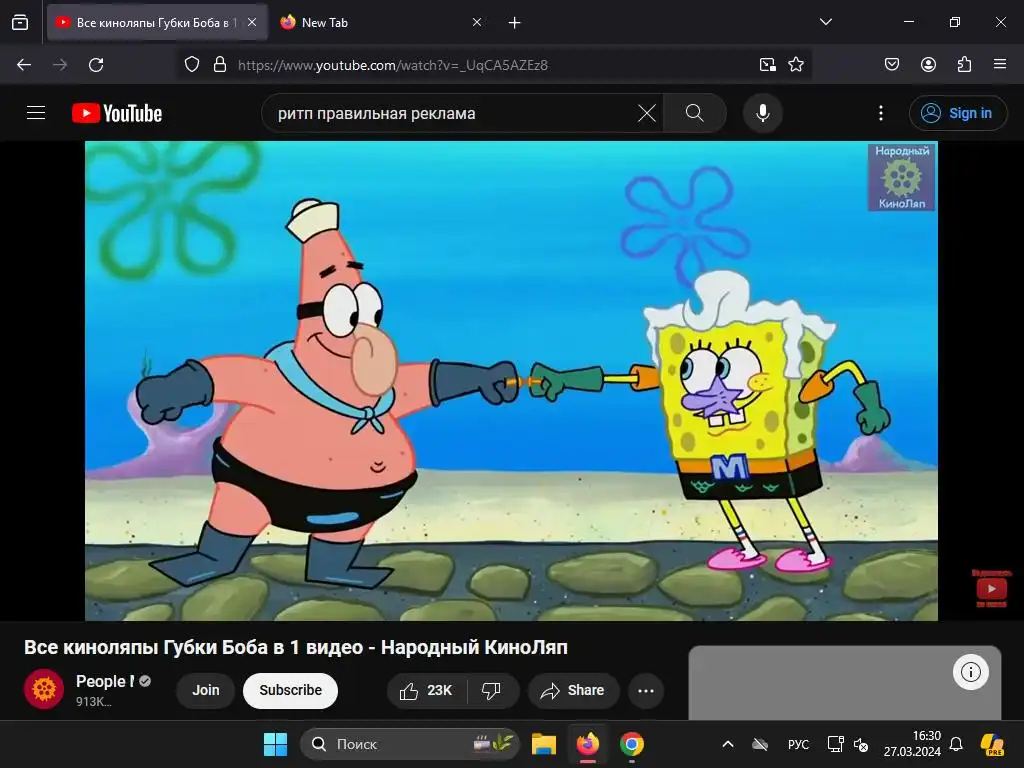The height and width of the screenshot is (768, 1024).
Task: Open Firefox application hamburger menu
Action: click(x=1000, y=65)
